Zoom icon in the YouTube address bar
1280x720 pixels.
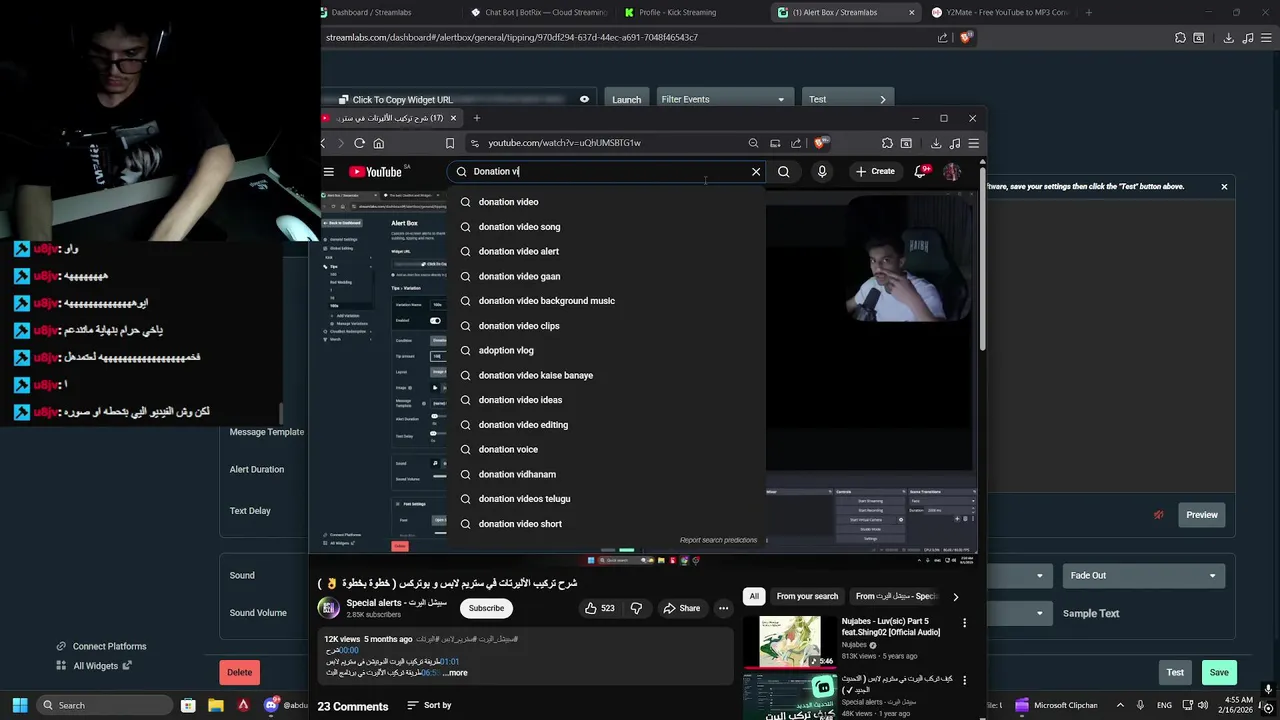(x=753, y=143)
